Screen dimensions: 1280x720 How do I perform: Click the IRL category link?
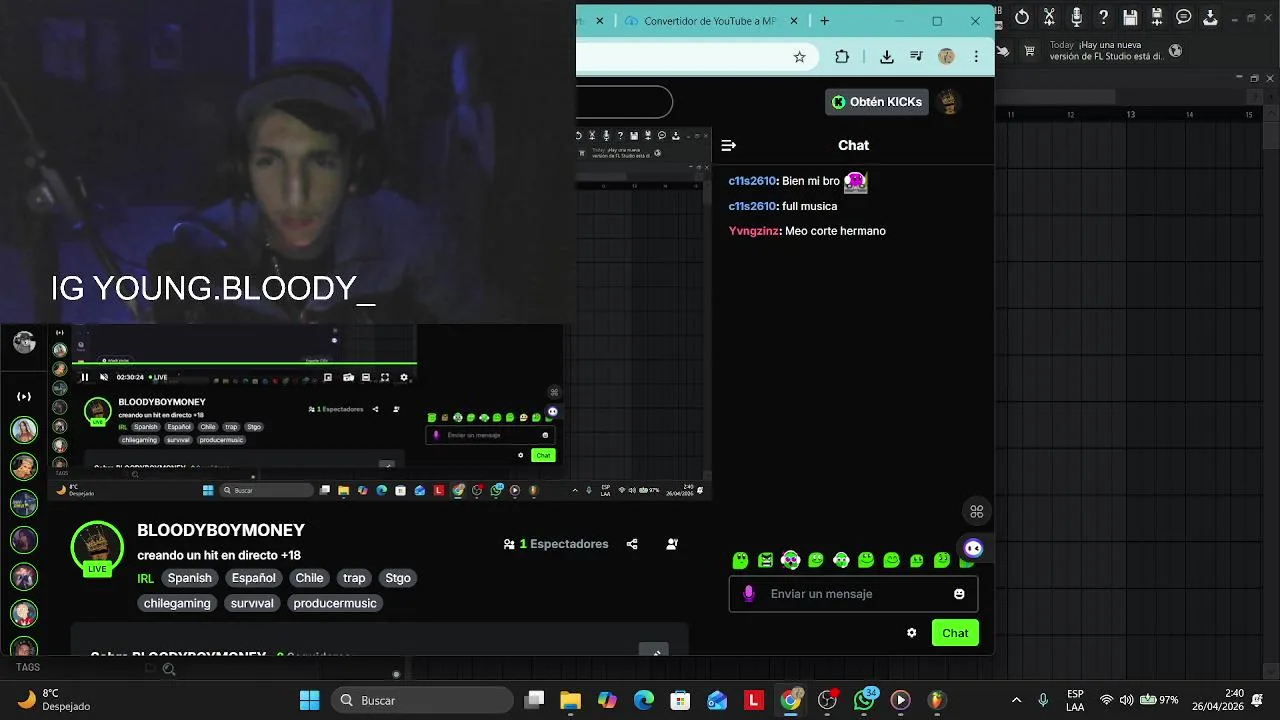pyautogui.click(x=145, y=578)
